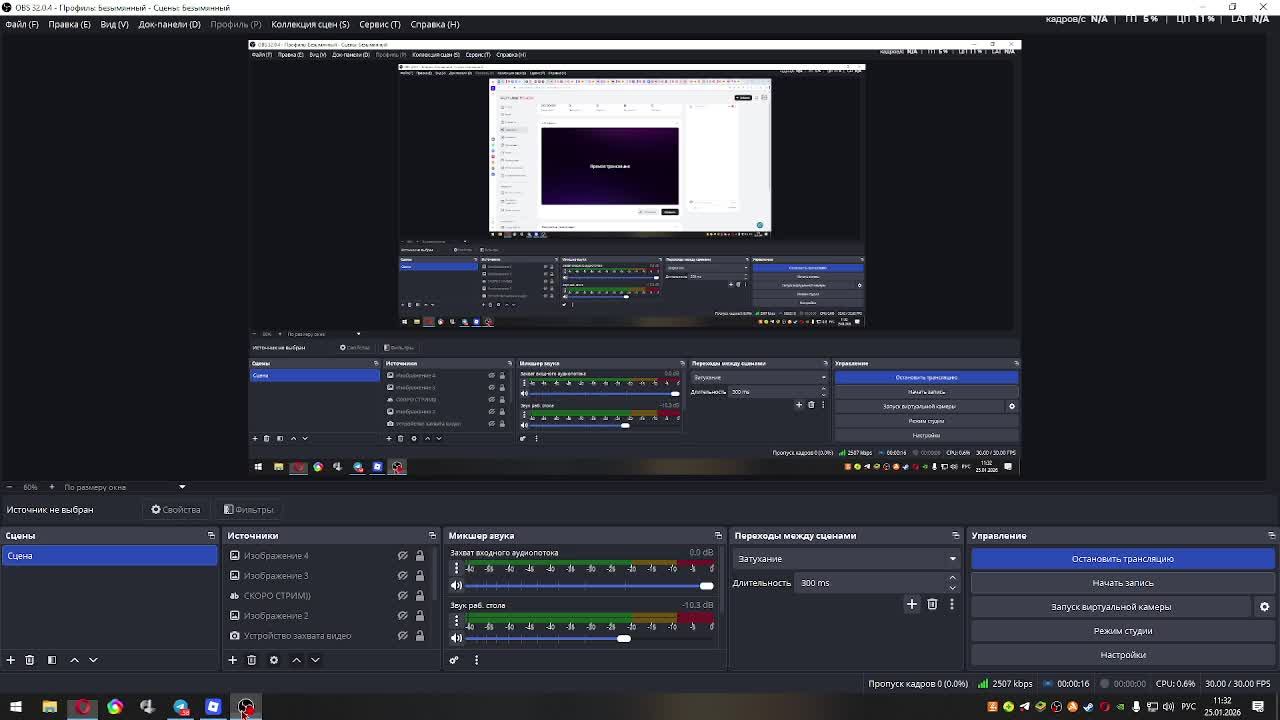Add a scene transition with plus icon

tap(912, 604)
